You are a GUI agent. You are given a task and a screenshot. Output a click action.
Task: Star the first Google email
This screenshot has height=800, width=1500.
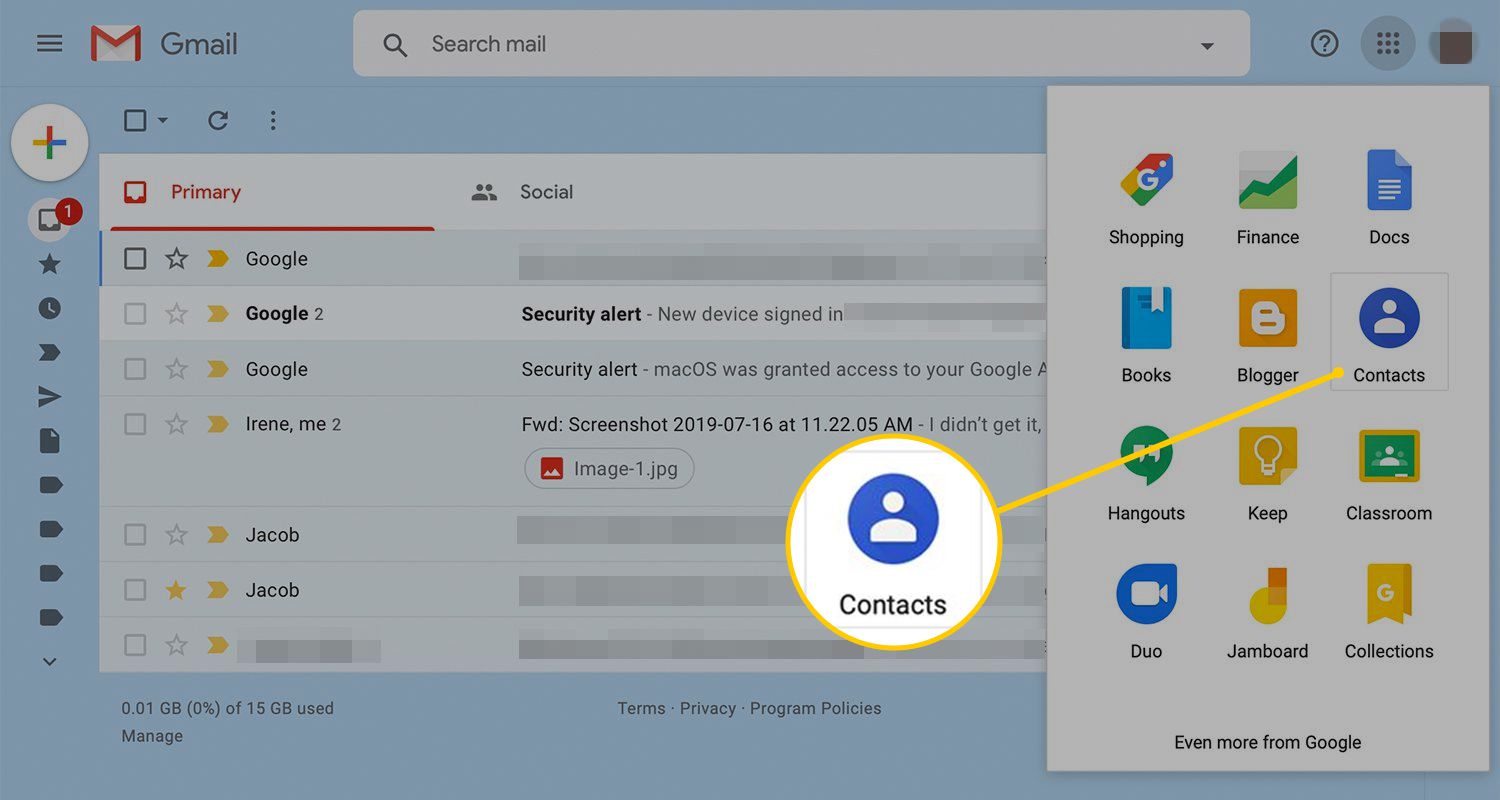(x=176, y=259)
